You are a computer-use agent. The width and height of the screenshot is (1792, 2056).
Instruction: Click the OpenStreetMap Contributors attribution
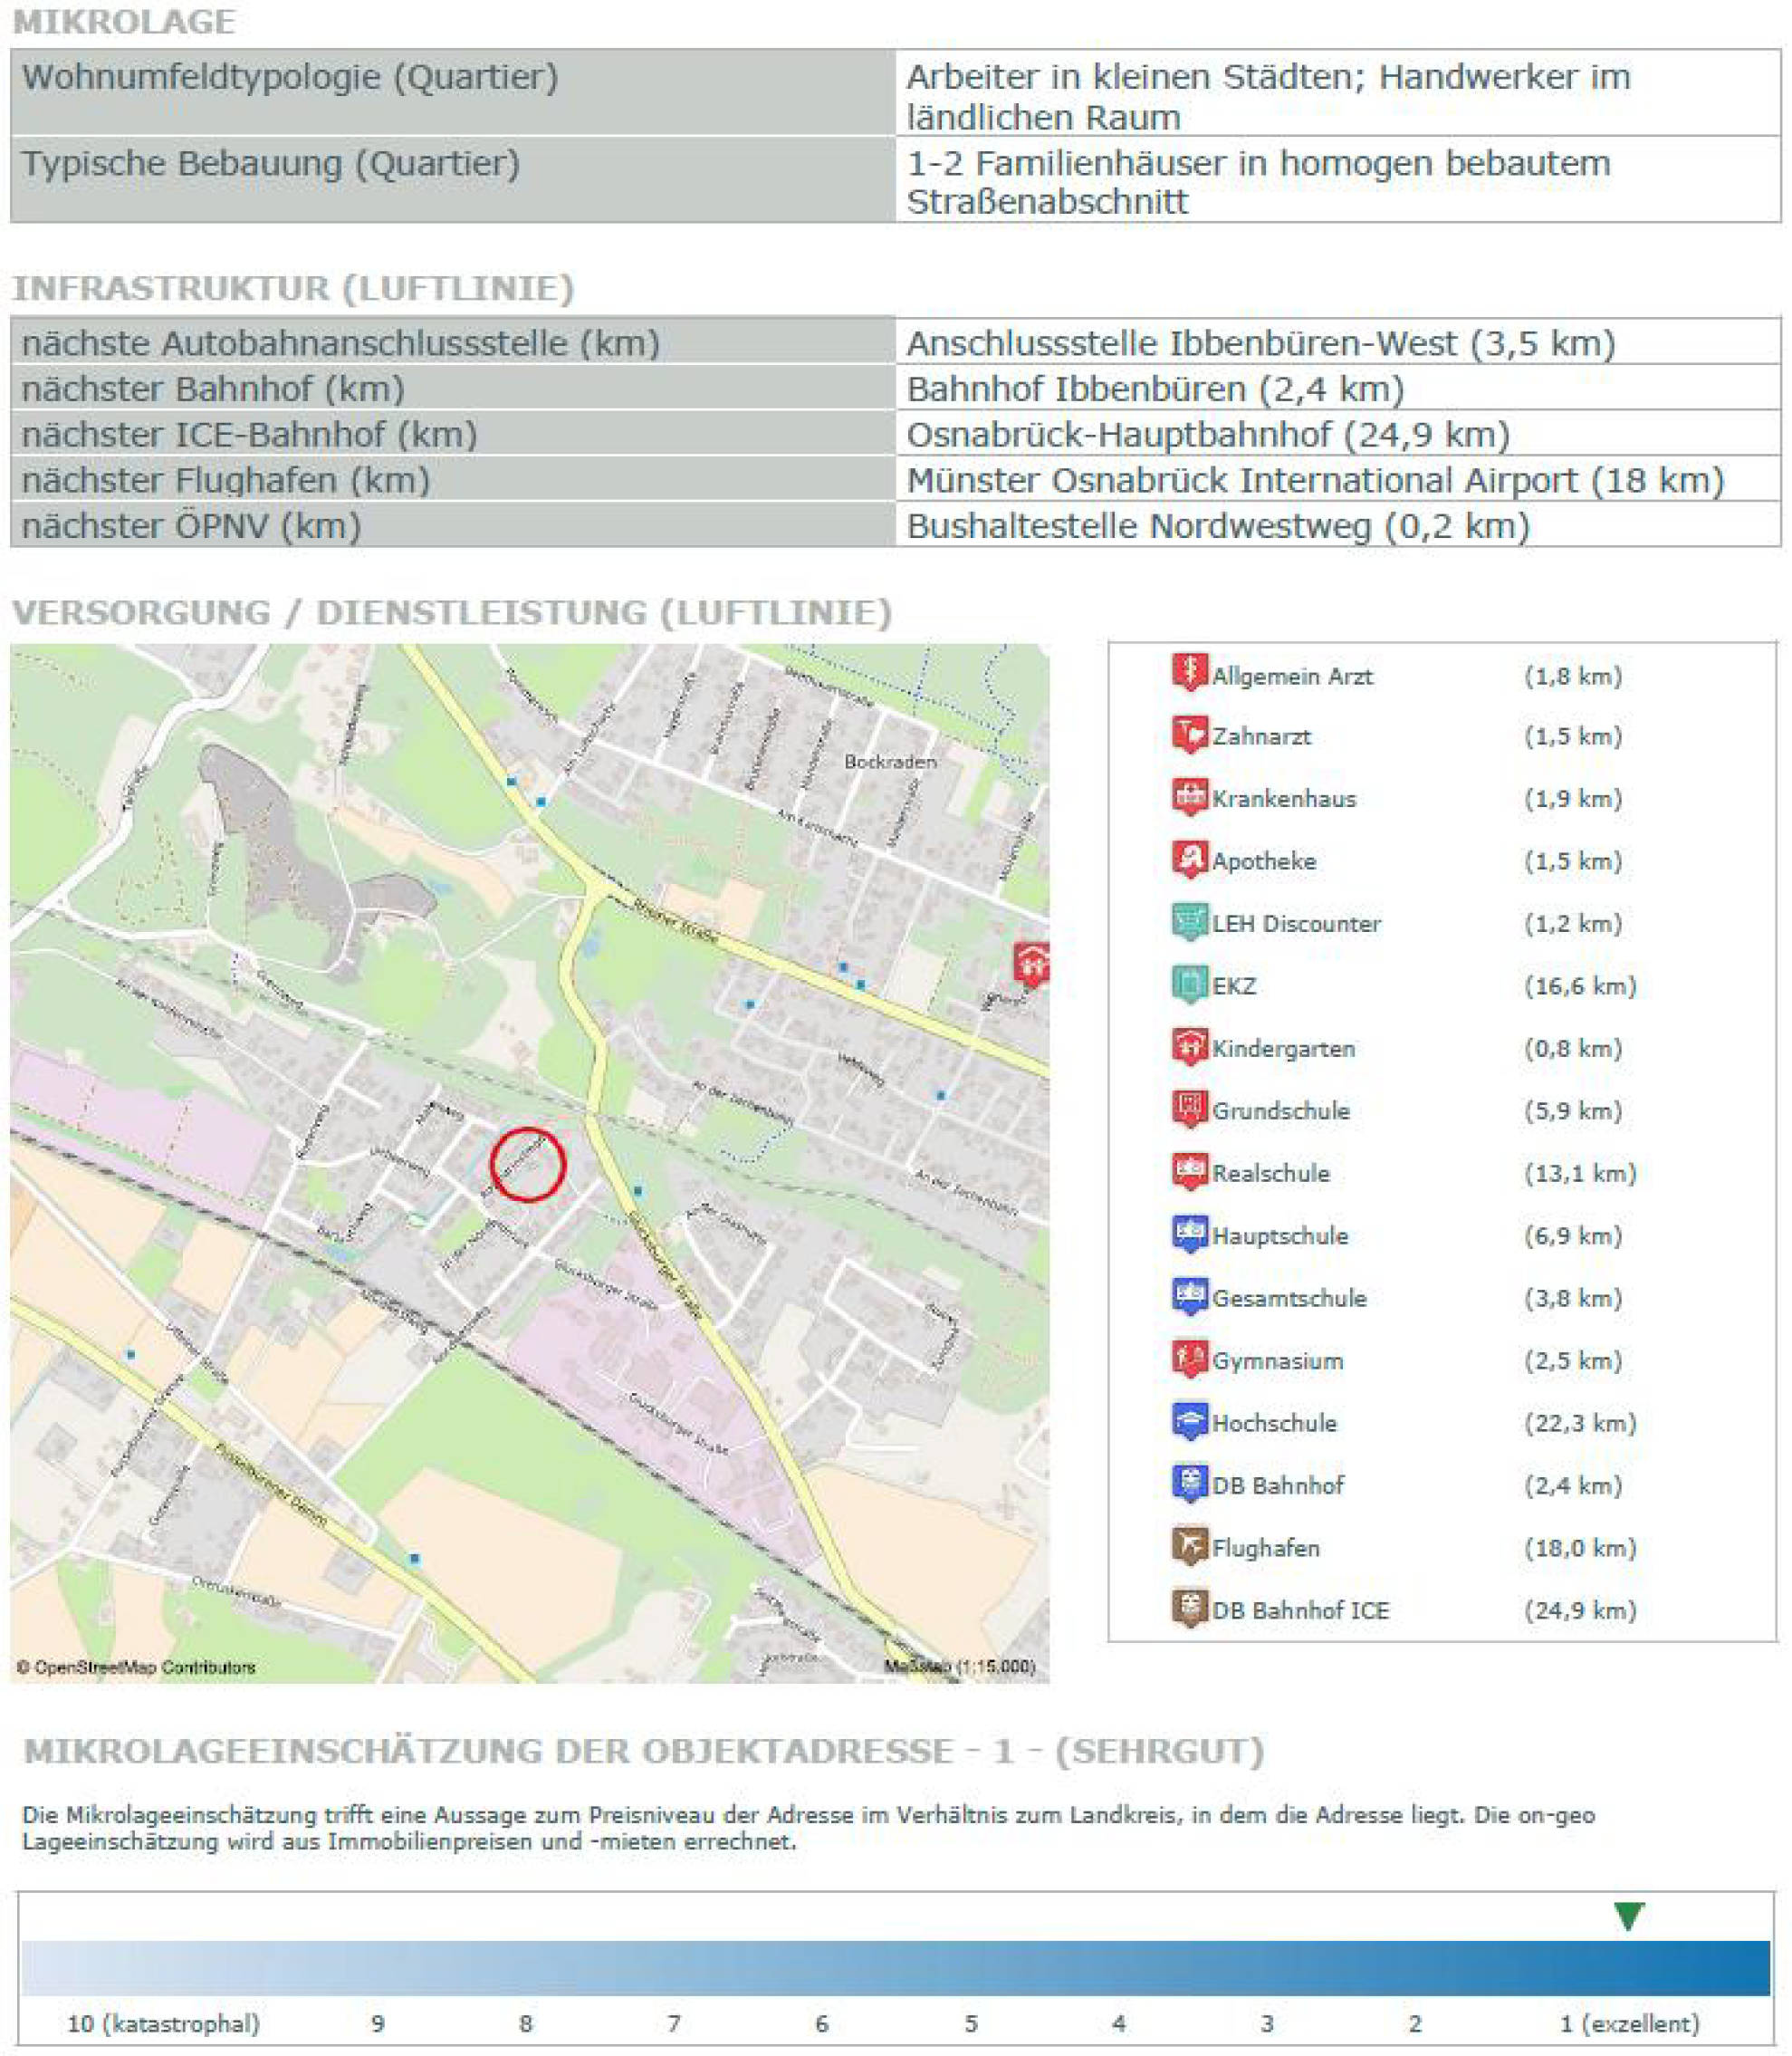[x=136, y=1667]
